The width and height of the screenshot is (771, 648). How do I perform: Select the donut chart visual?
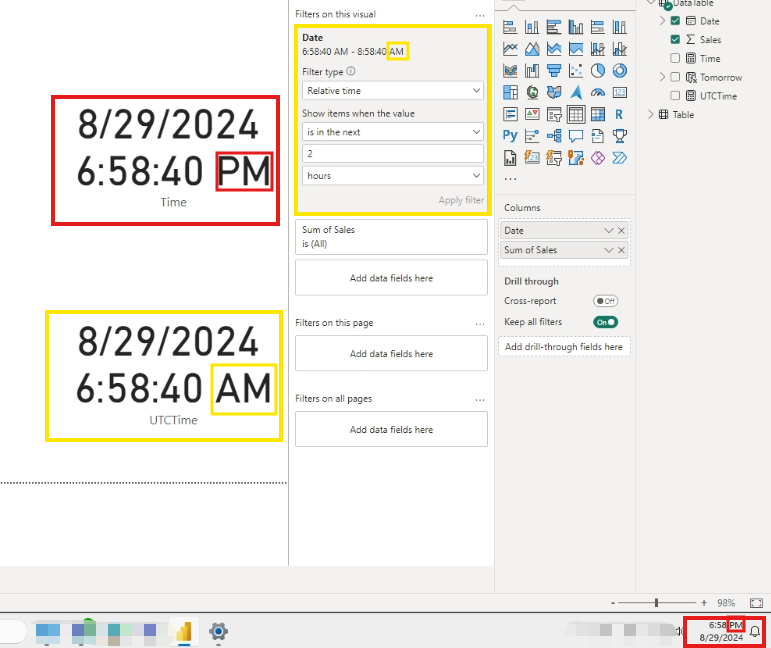pos(620,71)
